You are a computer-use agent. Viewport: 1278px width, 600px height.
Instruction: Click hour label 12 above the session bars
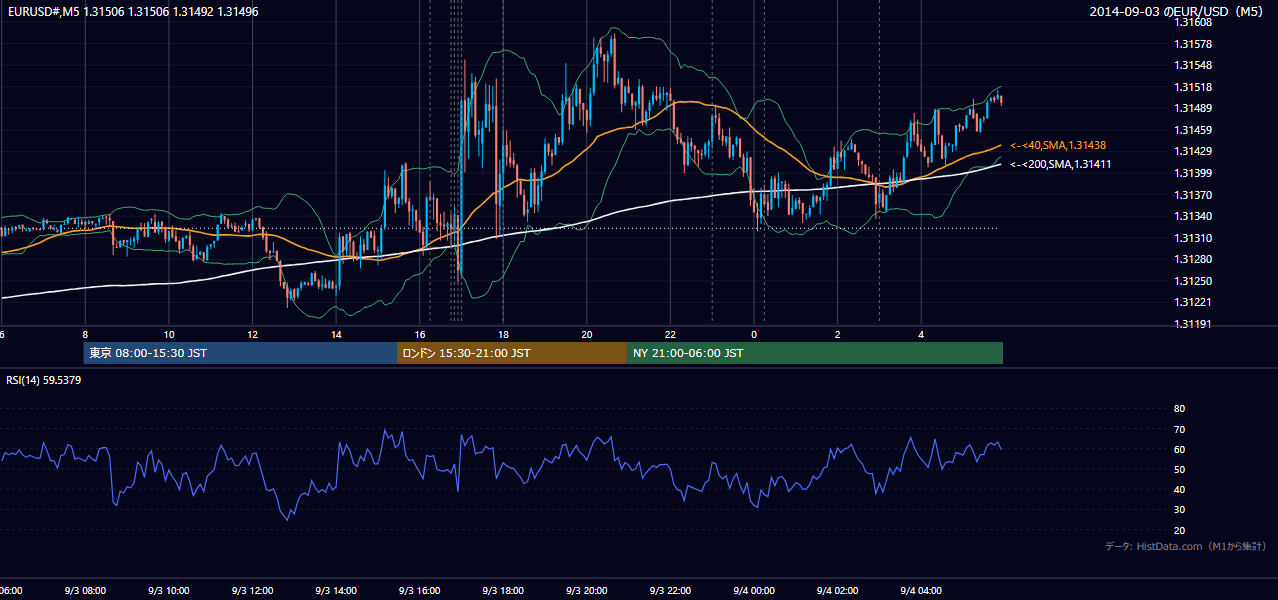(x=253, y=334)
